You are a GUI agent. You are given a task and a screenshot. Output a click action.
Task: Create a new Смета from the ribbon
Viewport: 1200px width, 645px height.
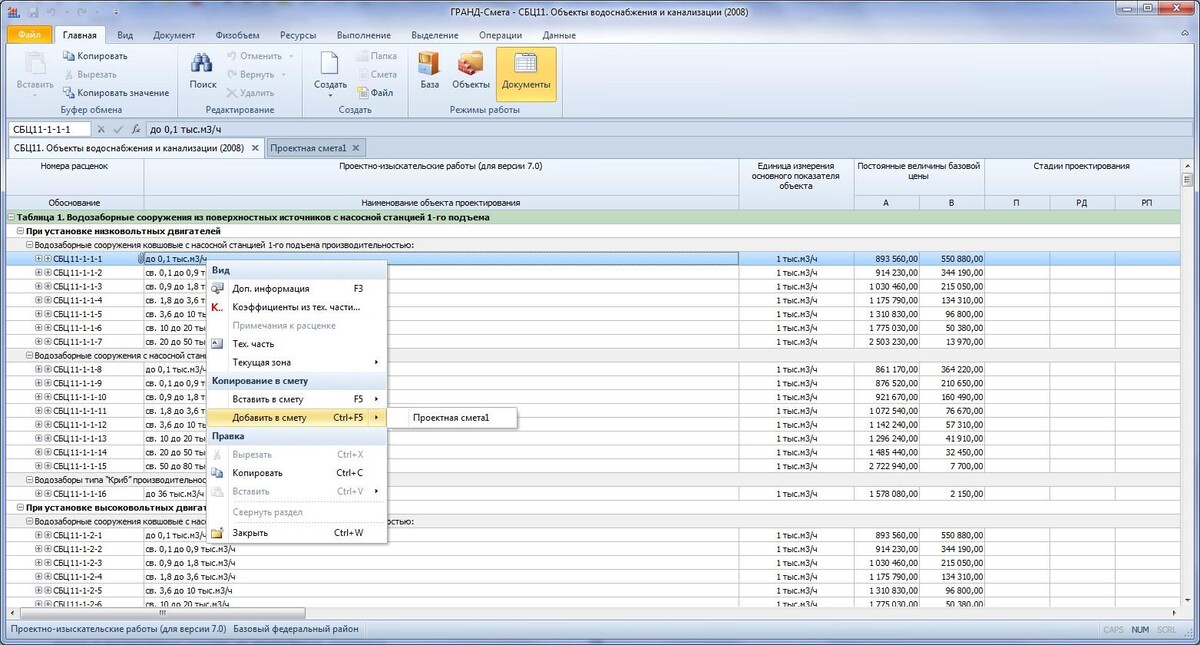coord(376,74)
